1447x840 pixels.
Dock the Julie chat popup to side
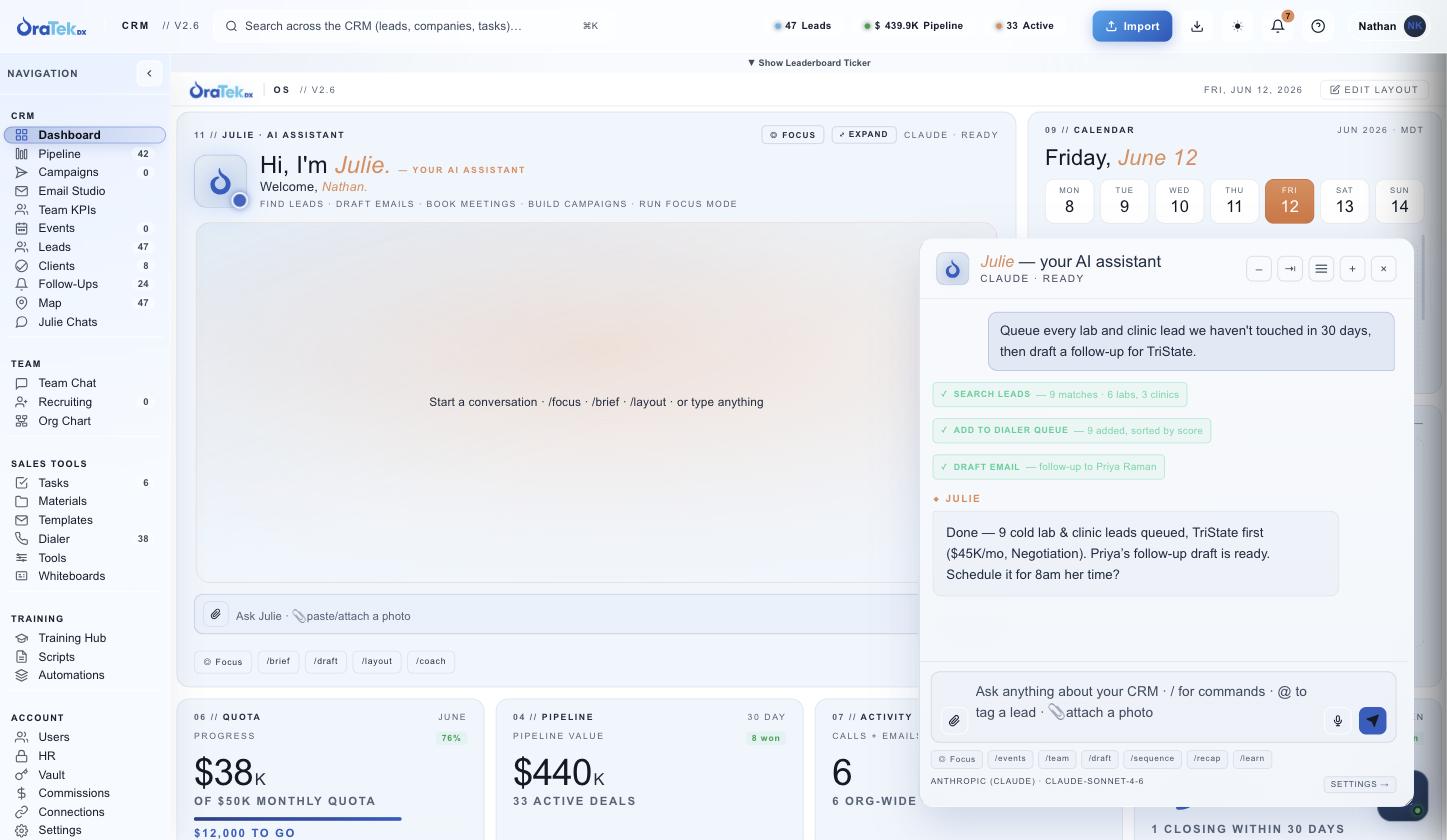point(1290,269)
